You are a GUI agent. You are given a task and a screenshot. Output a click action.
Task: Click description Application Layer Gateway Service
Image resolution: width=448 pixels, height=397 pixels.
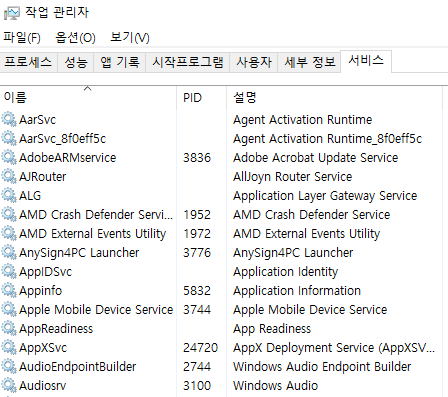[325, 195]
